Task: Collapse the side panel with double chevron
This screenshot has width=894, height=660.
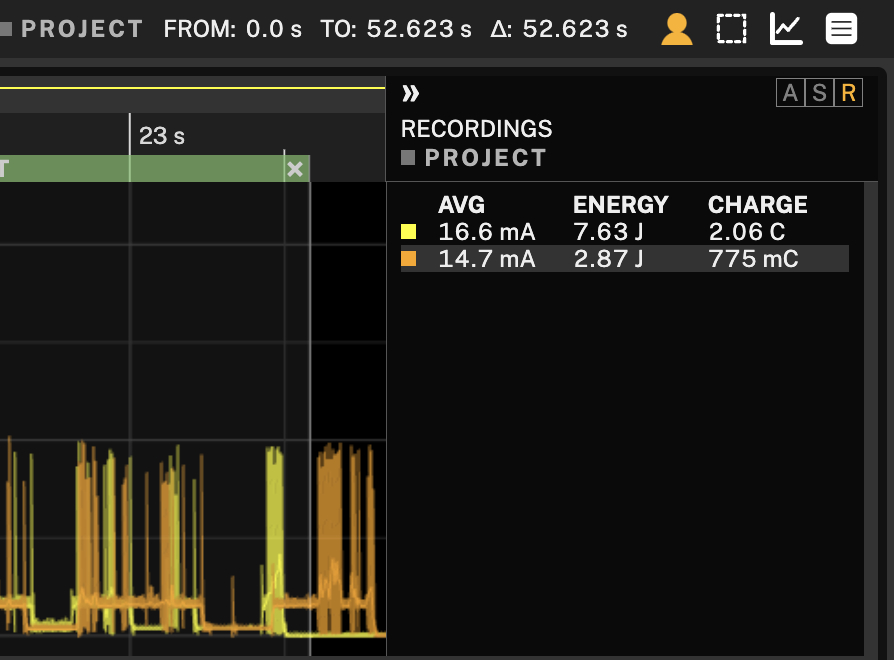Action: [x=410, y=94]
